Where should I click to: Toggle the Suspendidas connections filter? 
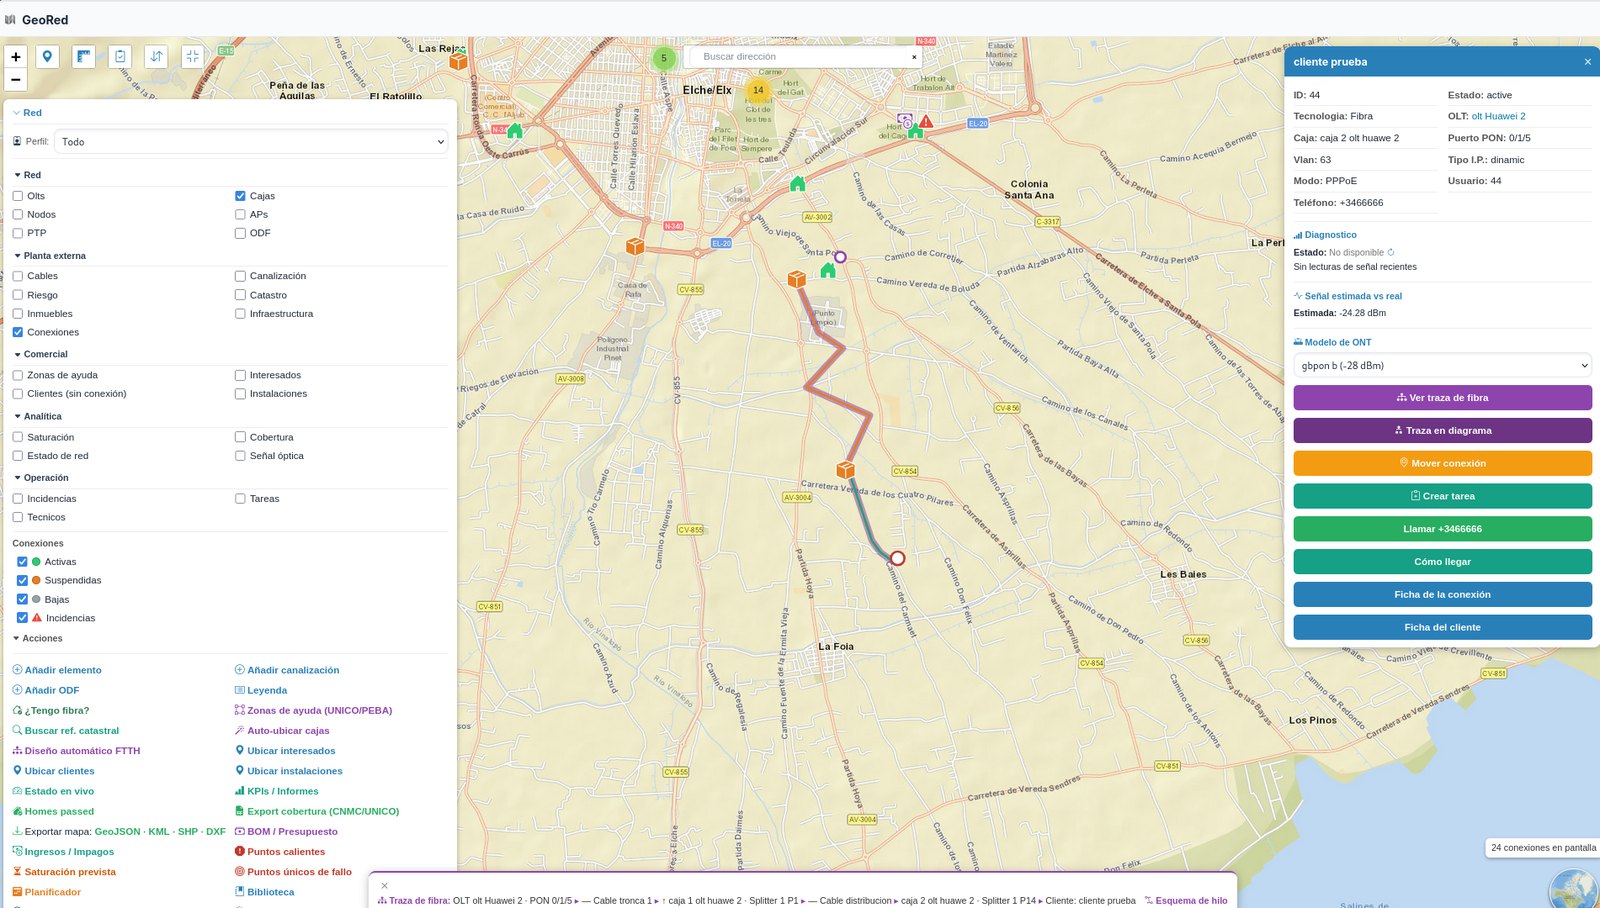[x=22, y=580]
